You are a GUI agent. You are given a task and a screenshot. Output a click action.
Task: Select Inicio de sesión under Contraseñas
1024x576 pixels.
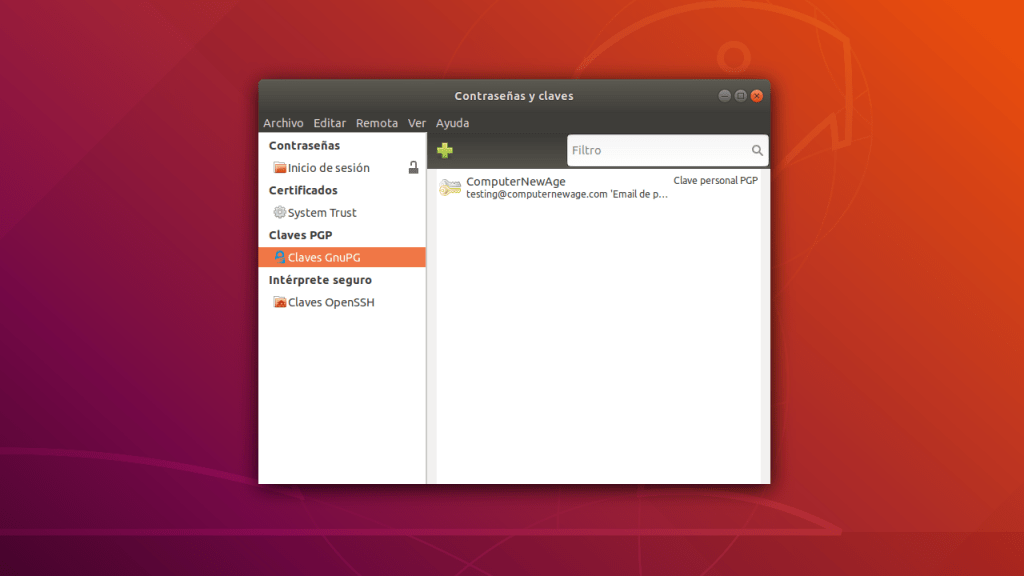tap(330, 167)
